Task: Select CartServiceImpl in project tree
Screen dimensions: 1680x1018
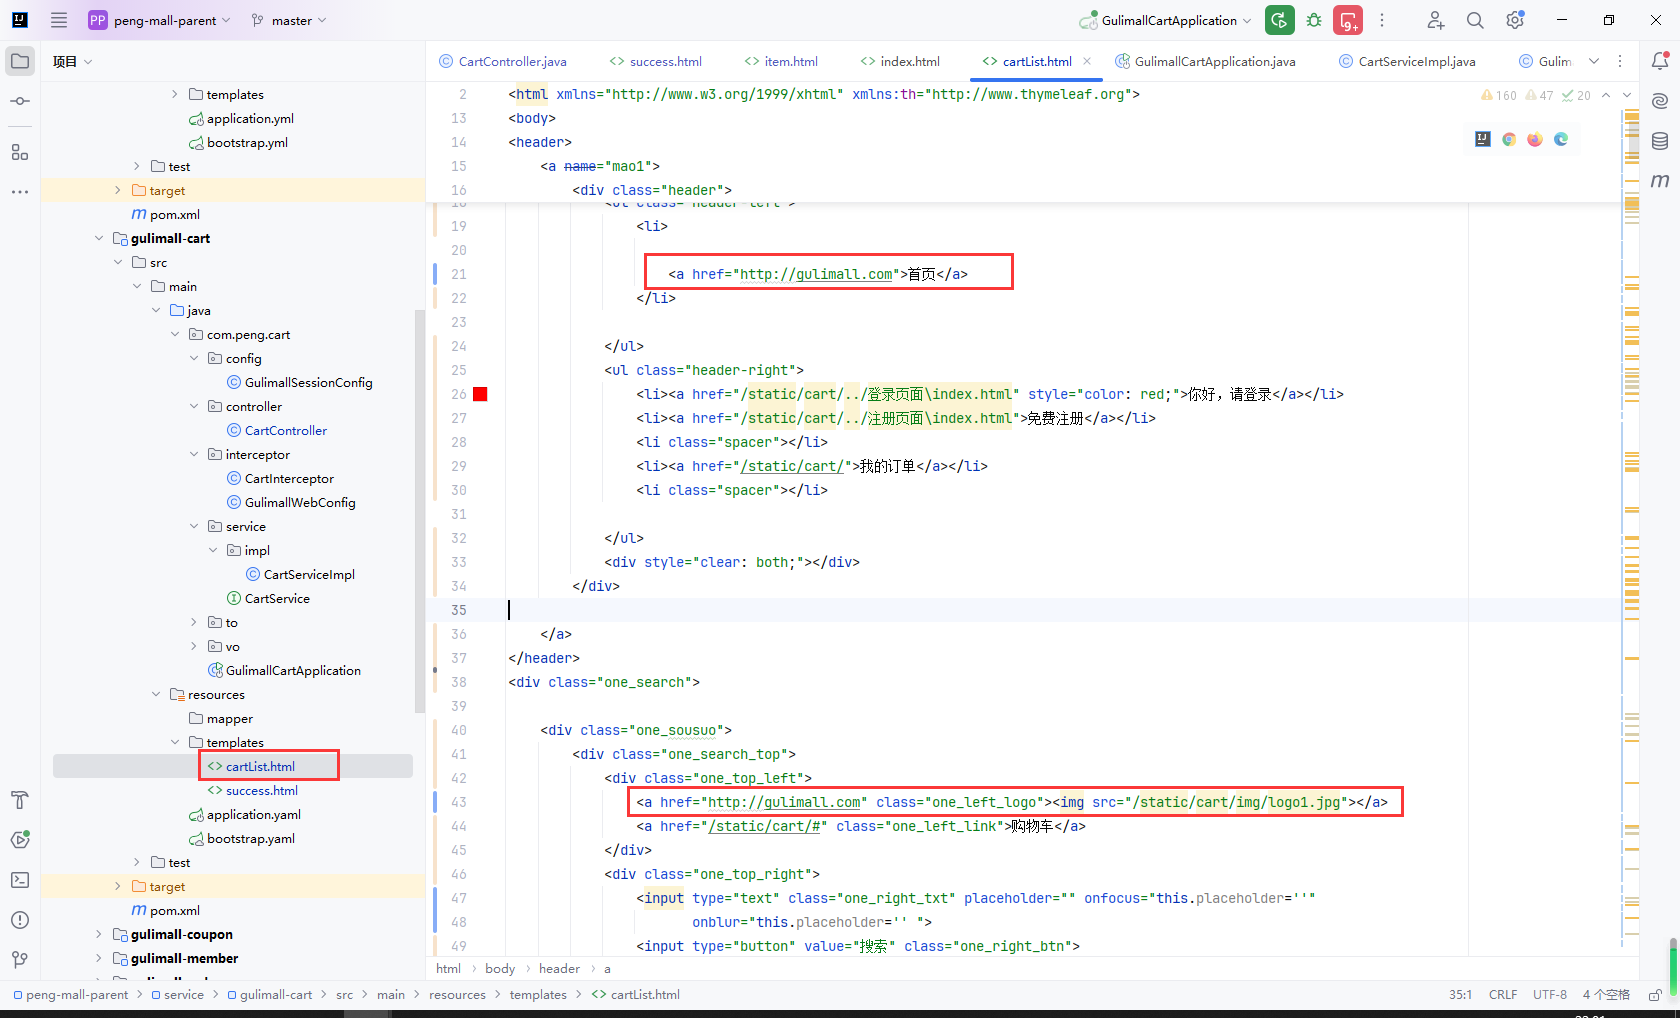Action: (x=309, y=574)
